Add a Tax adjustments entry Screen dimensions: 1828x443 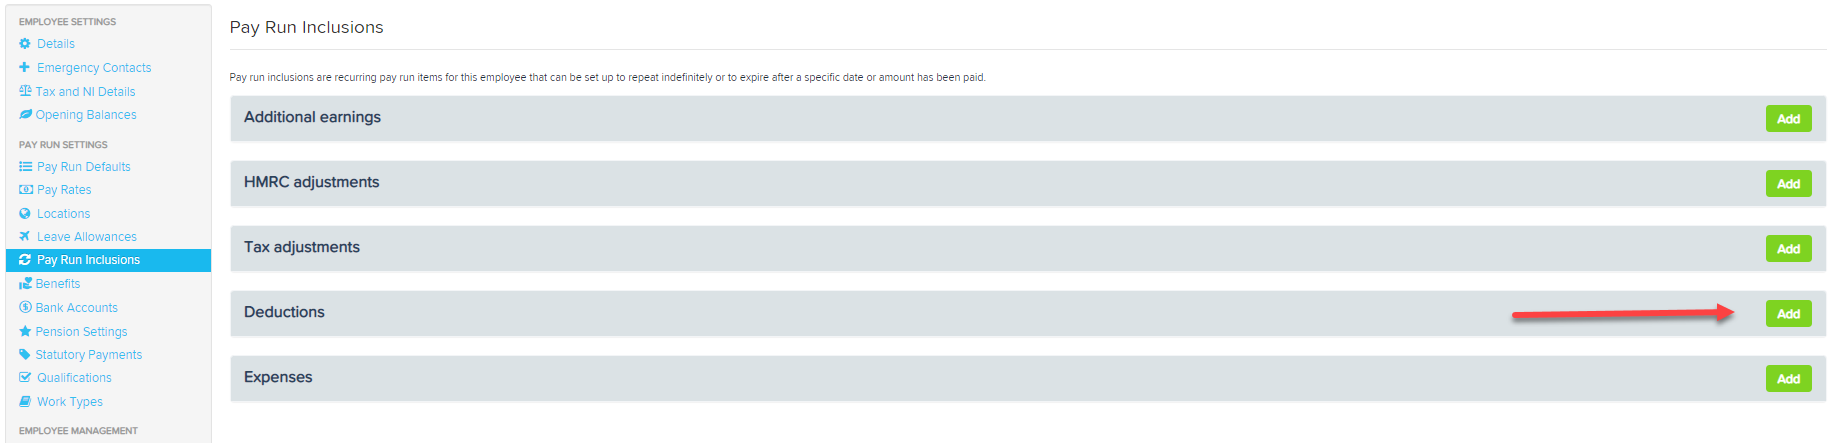(1788, 249)
